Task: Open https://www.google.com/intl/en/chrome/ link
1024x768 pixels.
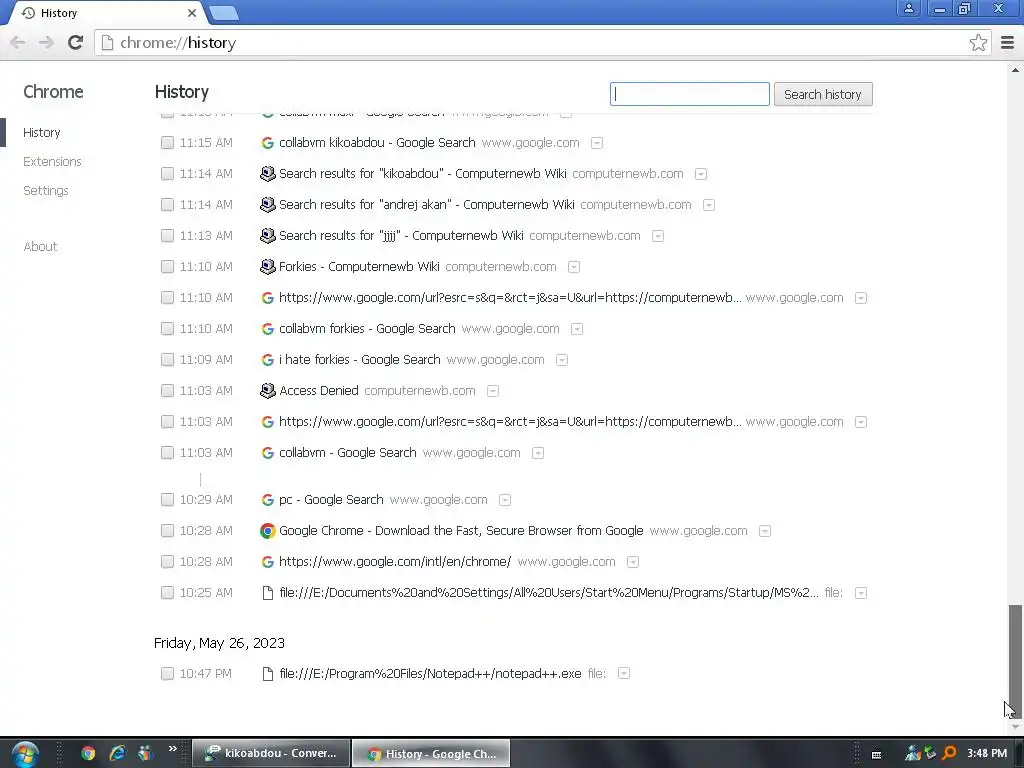Action: click(395, 562)
